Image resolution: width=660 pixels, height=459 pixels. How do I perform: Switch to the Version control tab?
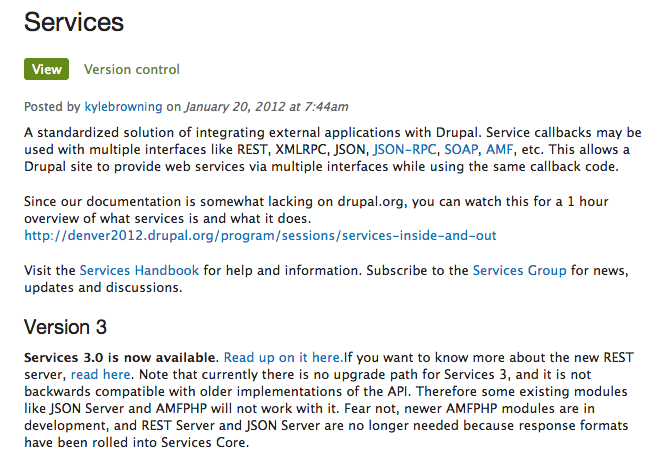132,69
